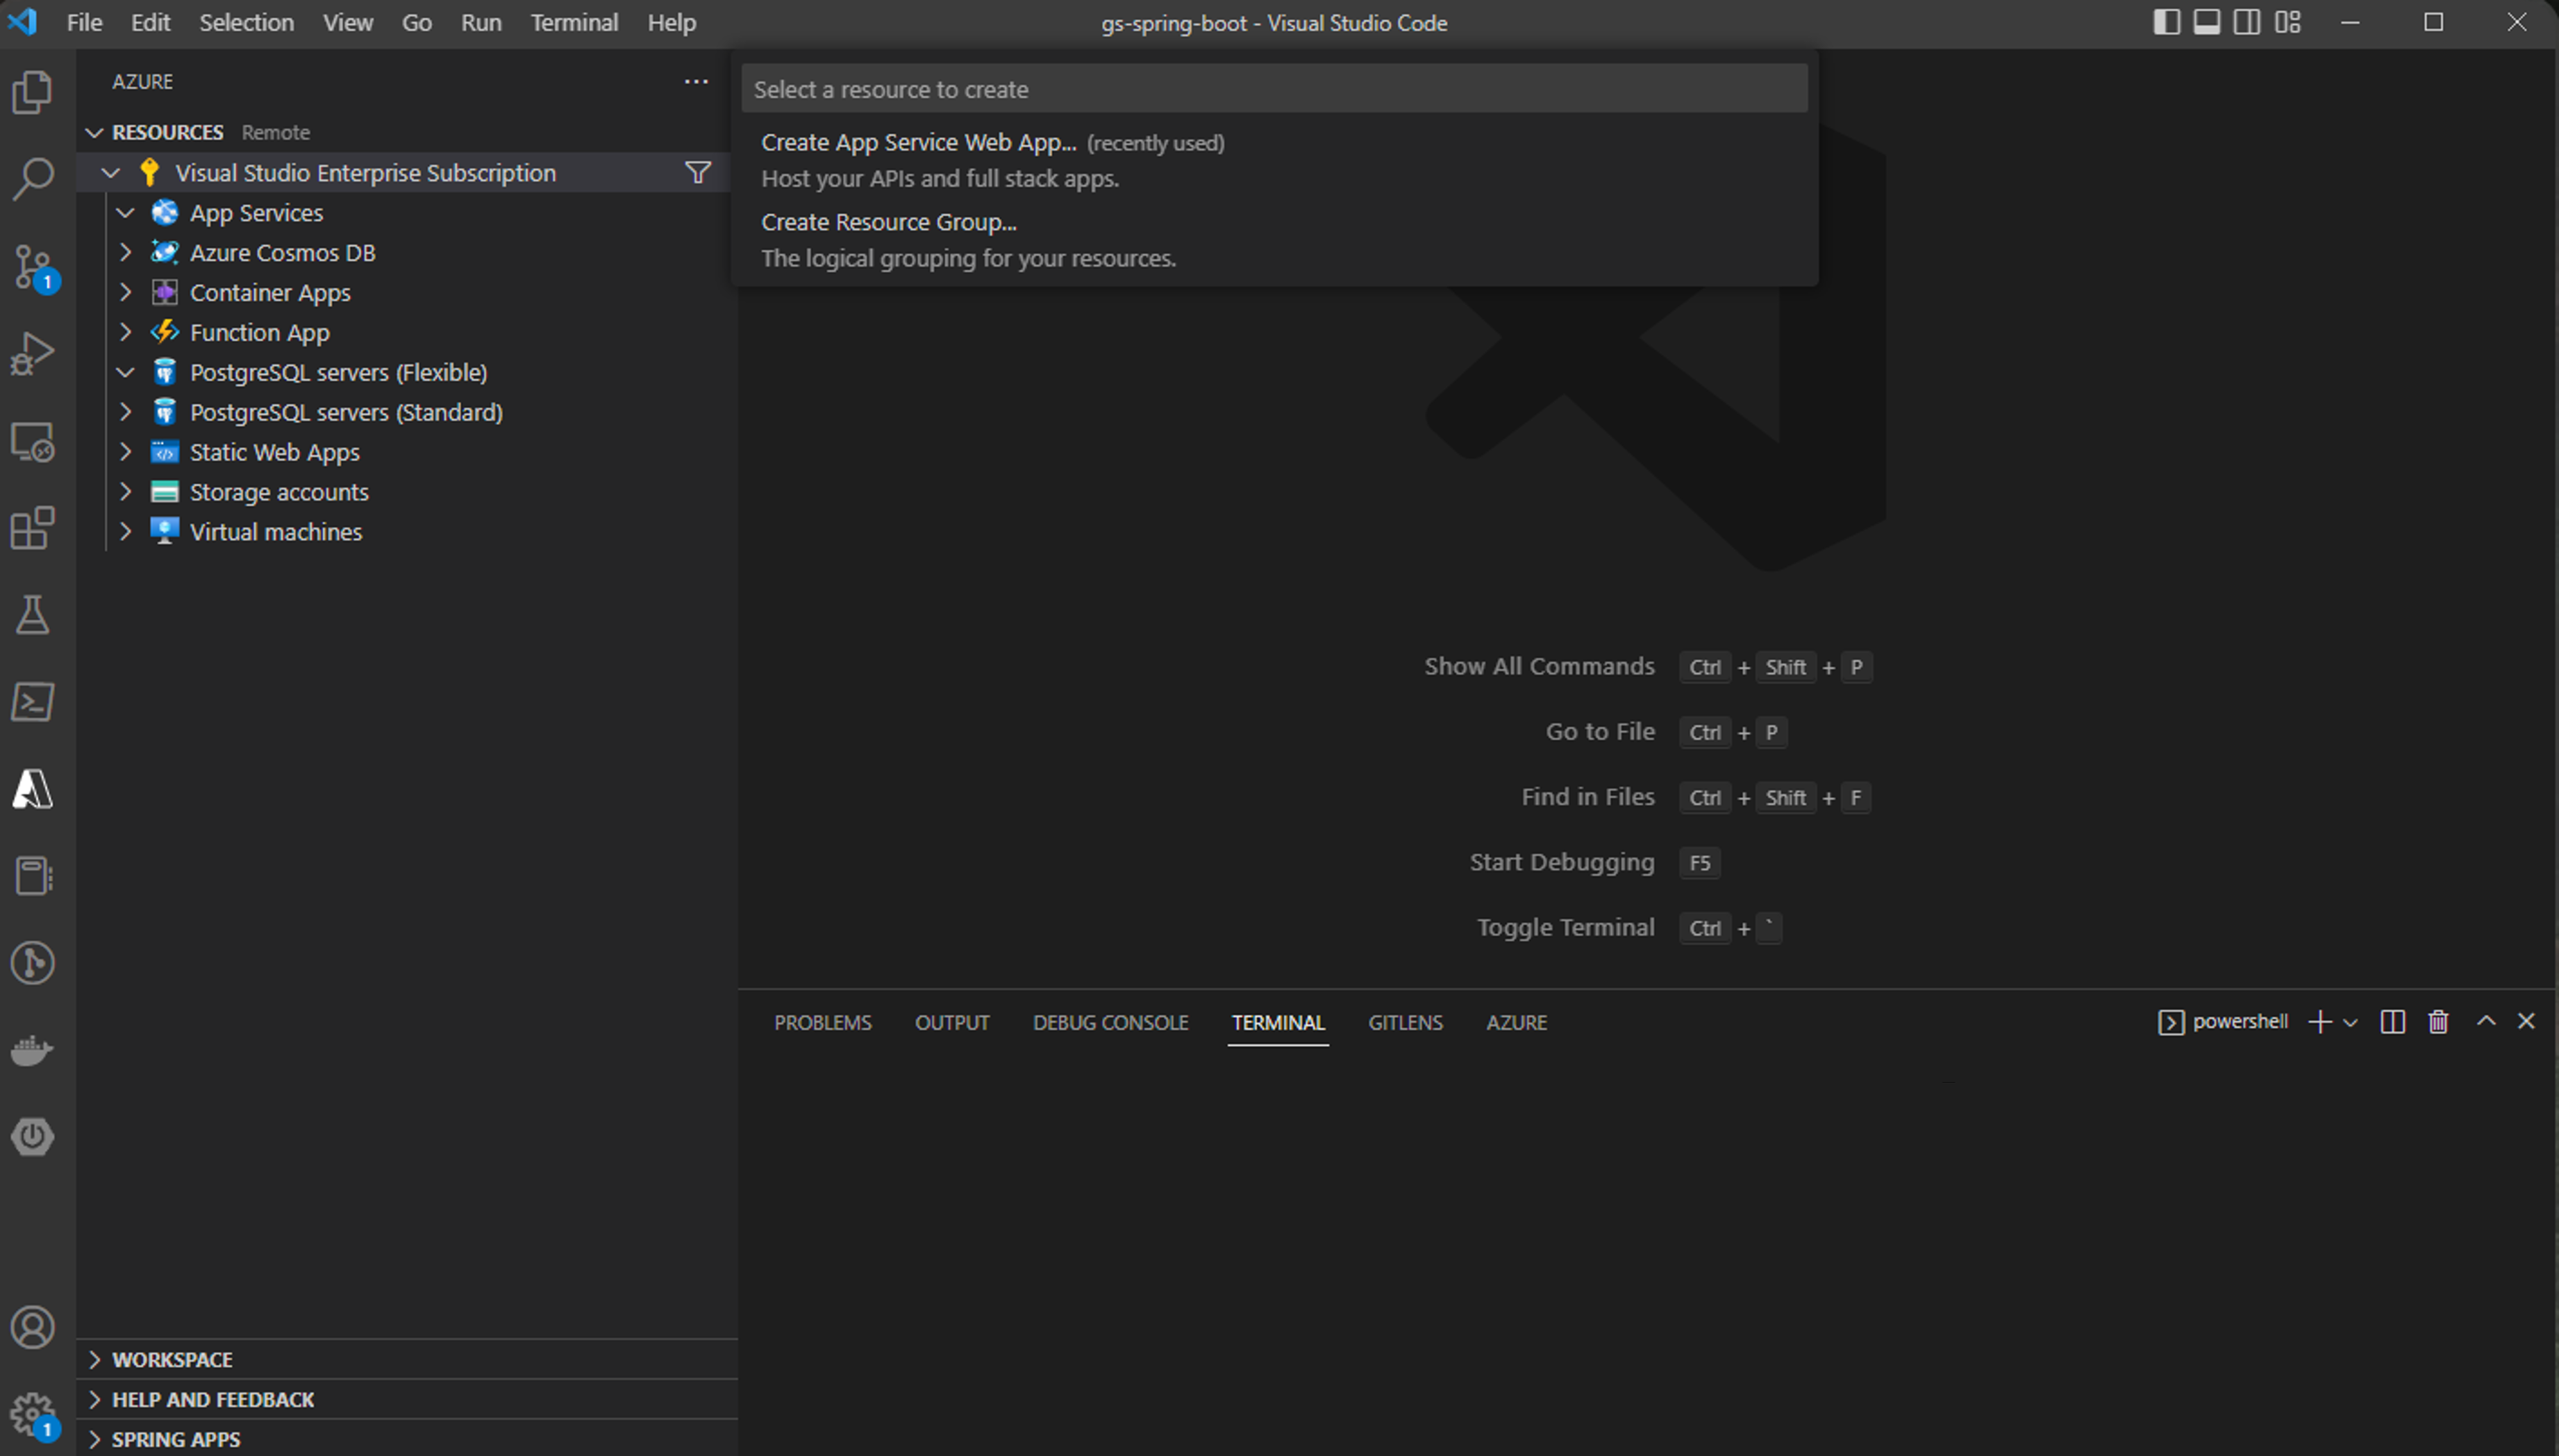The width and height of the screenshot is (2559, 1456).
Task: Expand the Storage accounts node
Action: click(126, 492)
